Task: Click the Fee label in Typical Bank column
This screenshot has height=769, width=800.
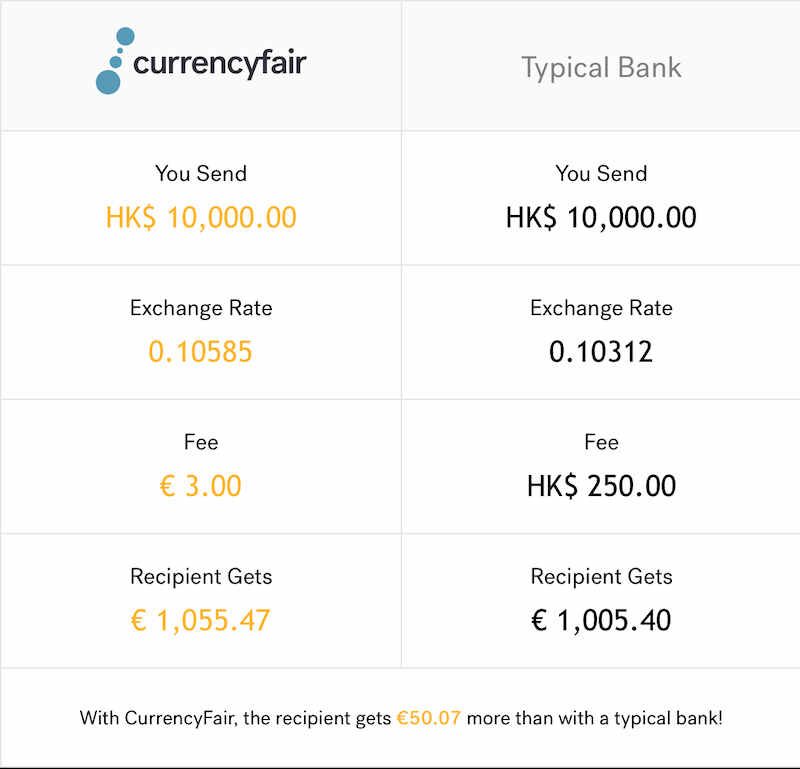Action: point(601,442)
